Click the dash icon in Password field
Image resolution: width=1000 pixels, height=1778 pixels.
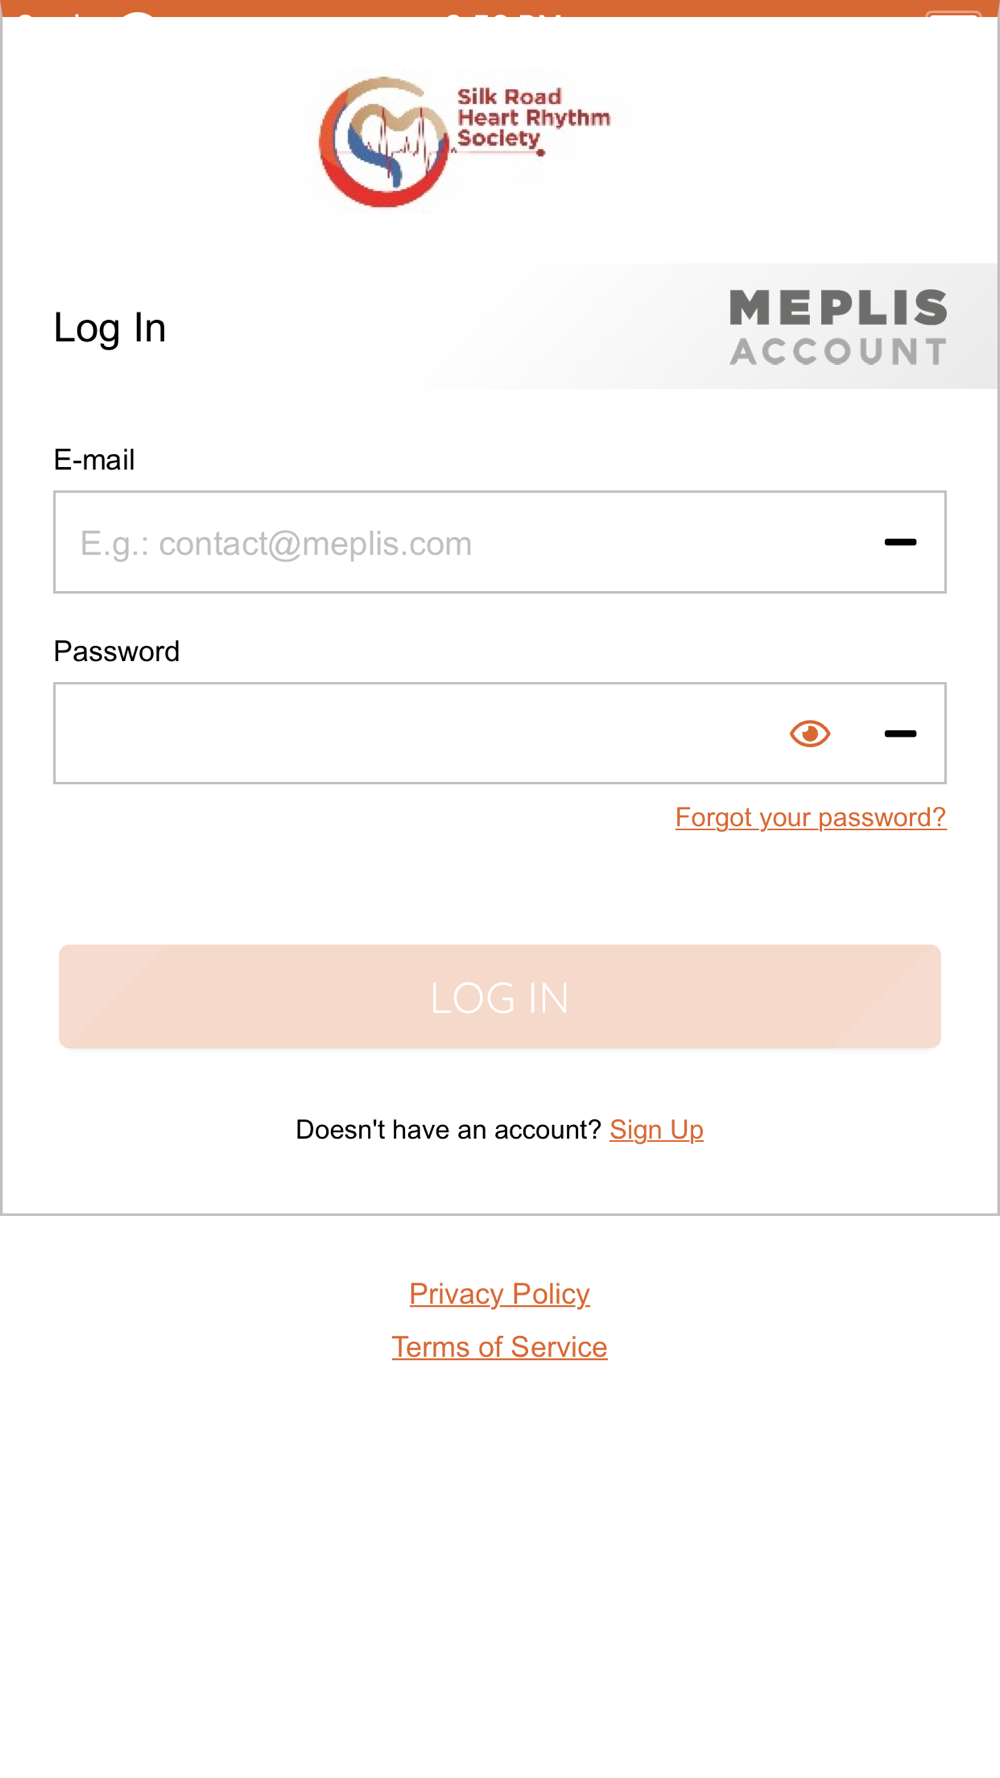coord(900,734)
